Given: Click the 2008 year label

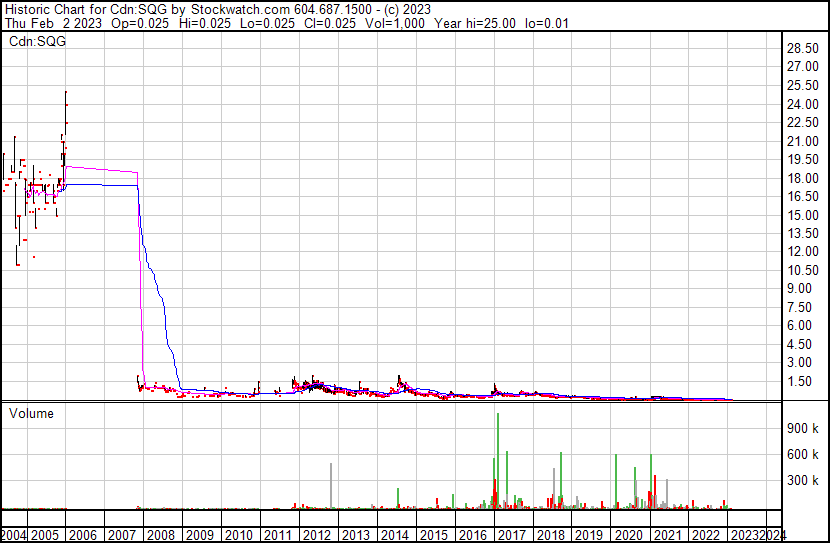Looking at the screenshot, I should pos(161,535).
